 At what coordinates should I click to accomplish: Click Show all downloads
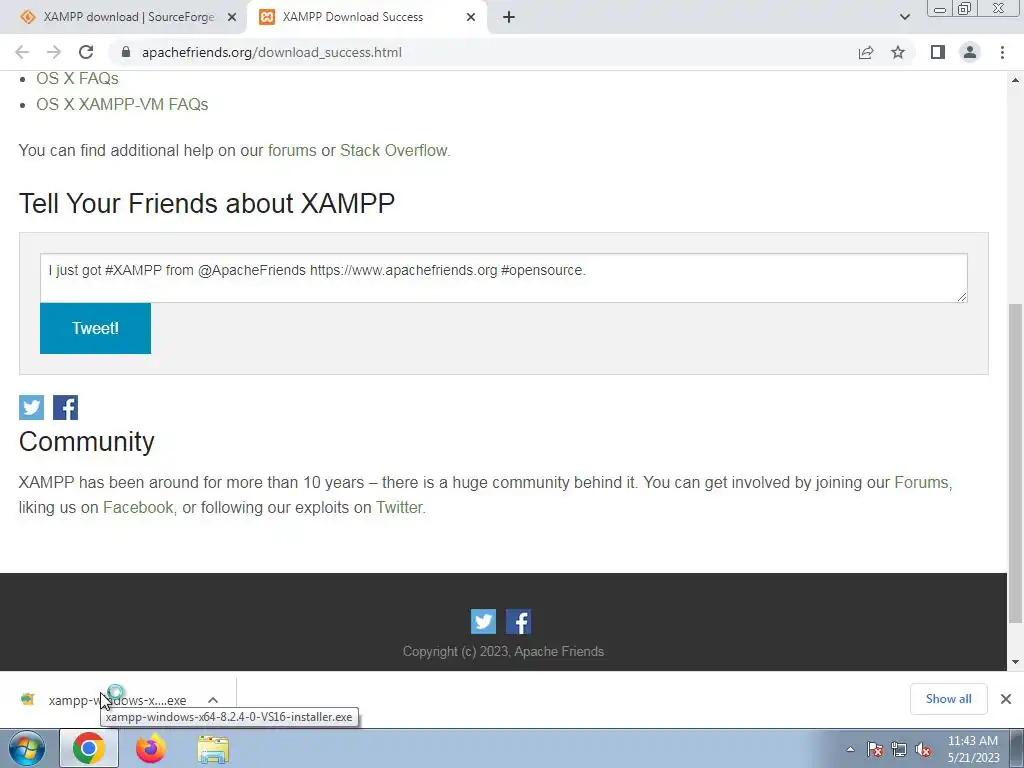(948, 699)
